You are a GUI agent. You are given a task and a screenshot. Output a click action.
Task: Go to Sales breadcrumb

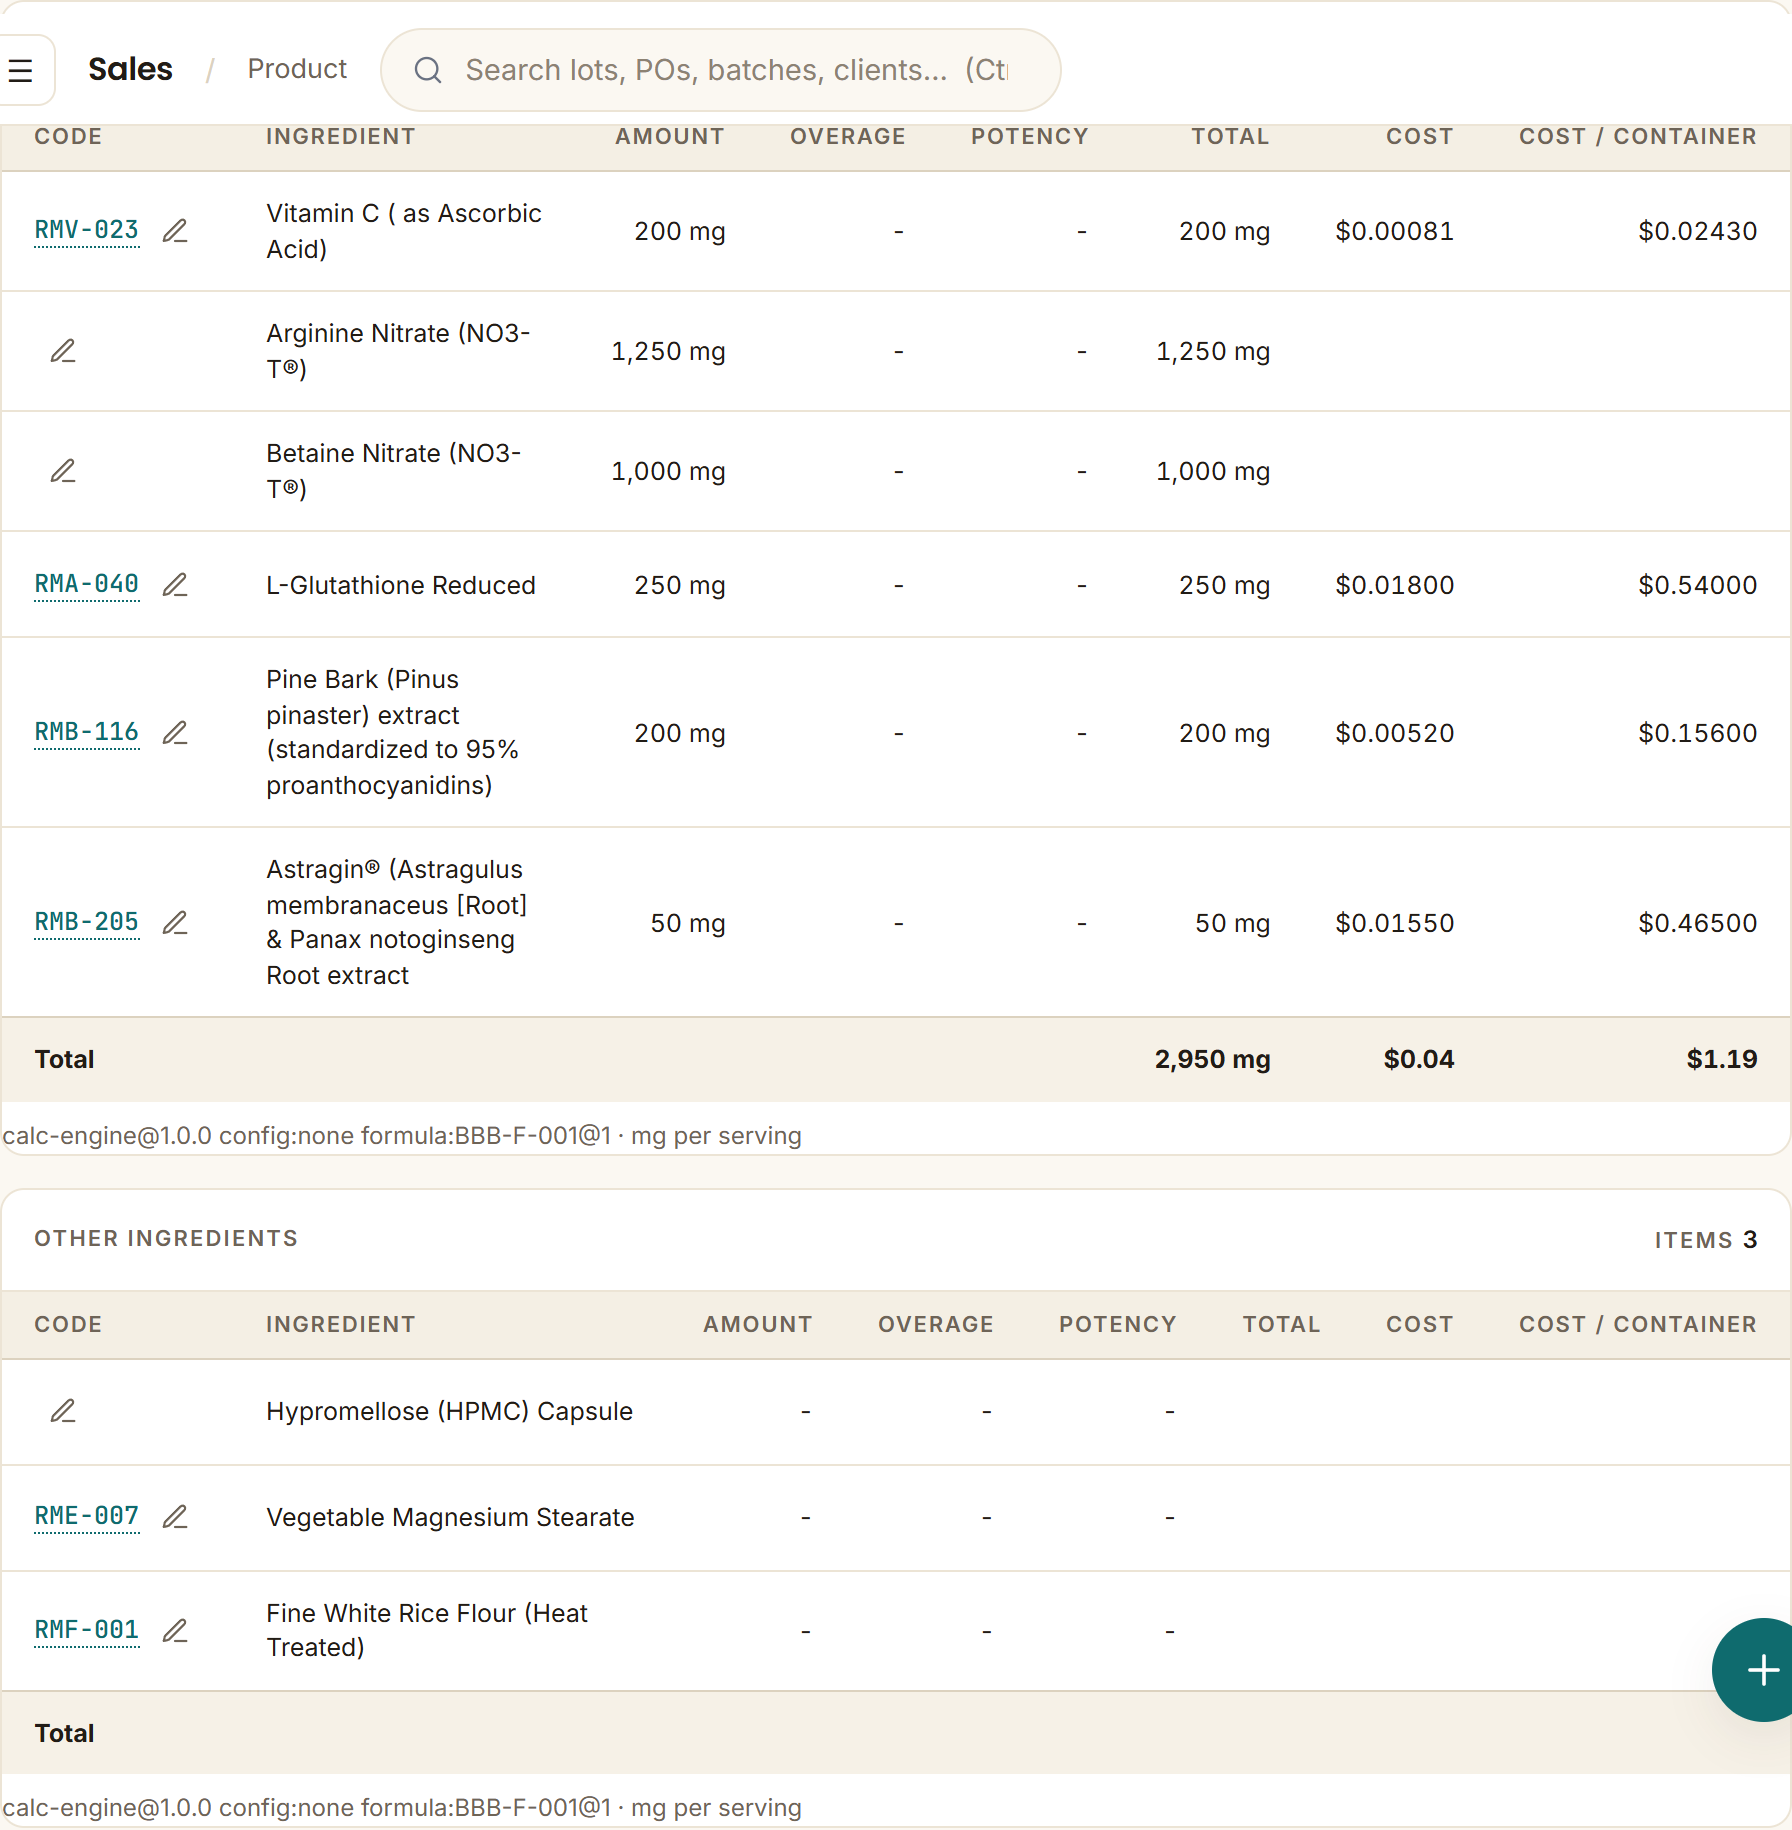point(130,69)
